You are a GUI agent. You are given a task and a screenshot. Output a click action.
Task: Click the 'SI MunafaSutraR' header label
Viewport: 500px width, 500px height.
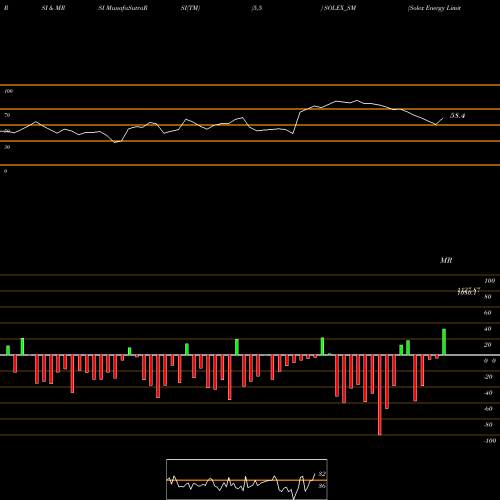[x=123, y=8]
